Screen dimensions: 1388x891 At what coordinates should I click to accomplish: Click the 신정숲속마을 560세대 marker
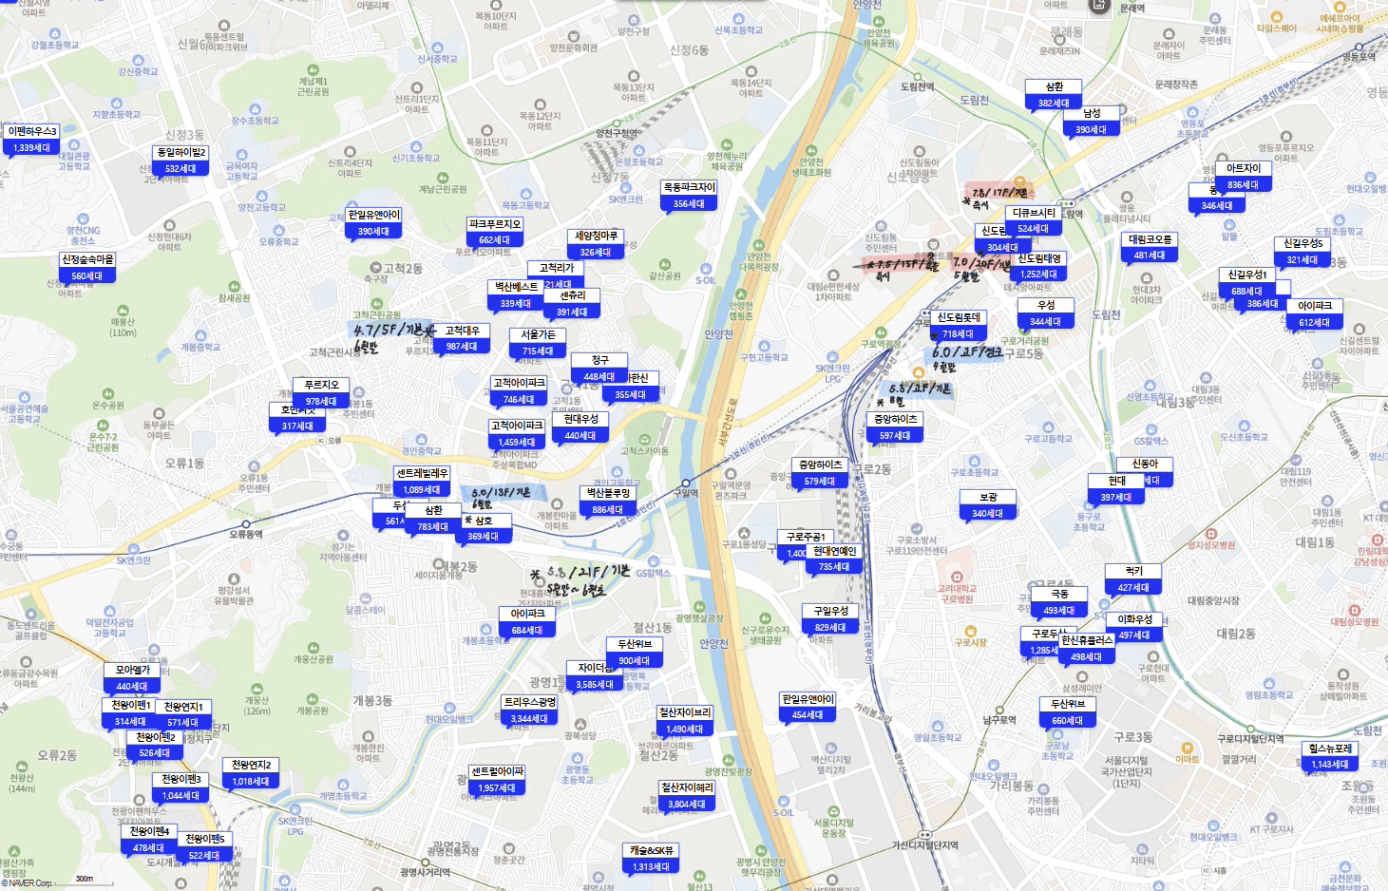(x=87, y=268)
